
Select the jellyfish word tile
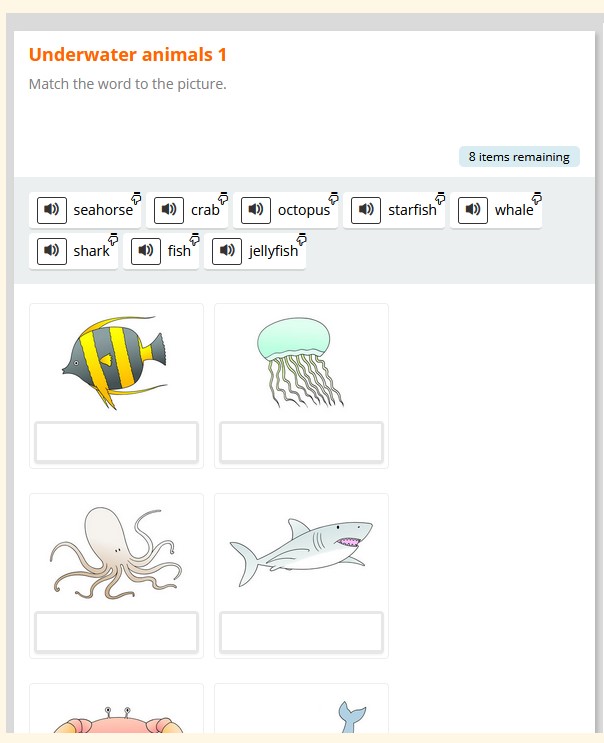[x=255, y=251]
